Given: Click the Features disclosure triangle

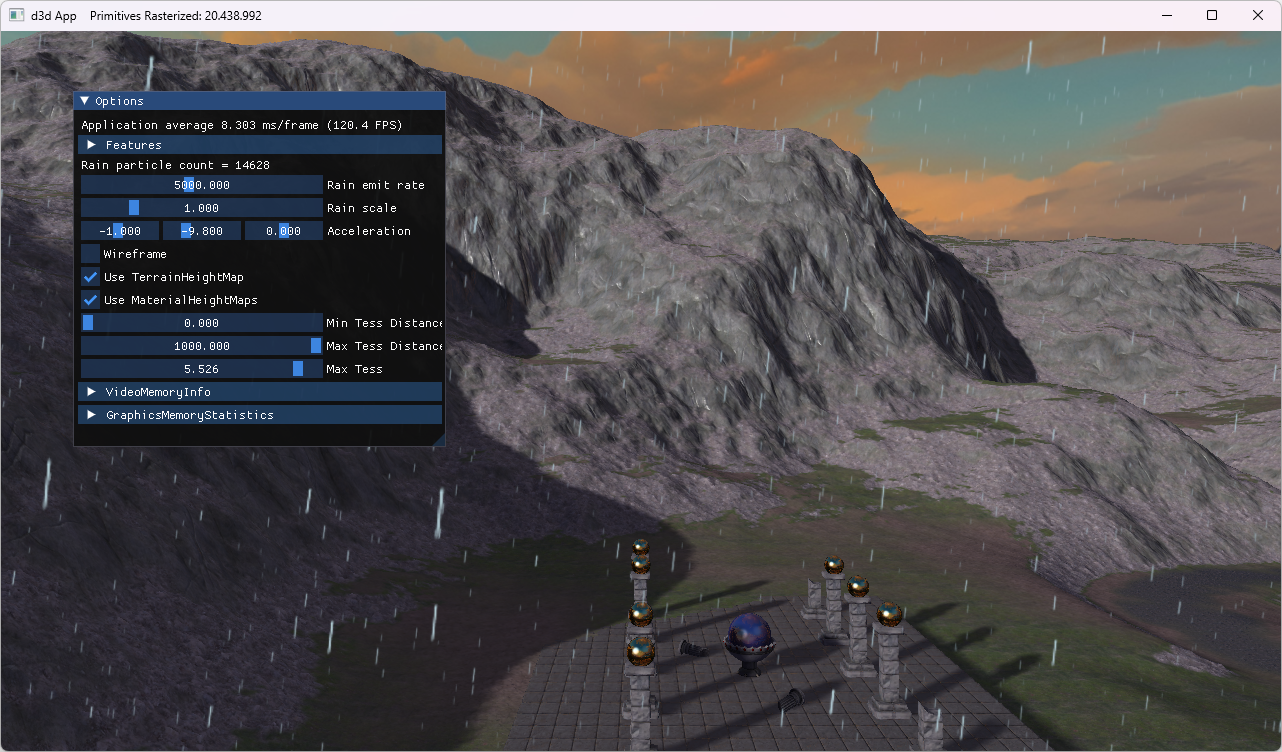Looking at the screenshot, I should pos(90,144).
